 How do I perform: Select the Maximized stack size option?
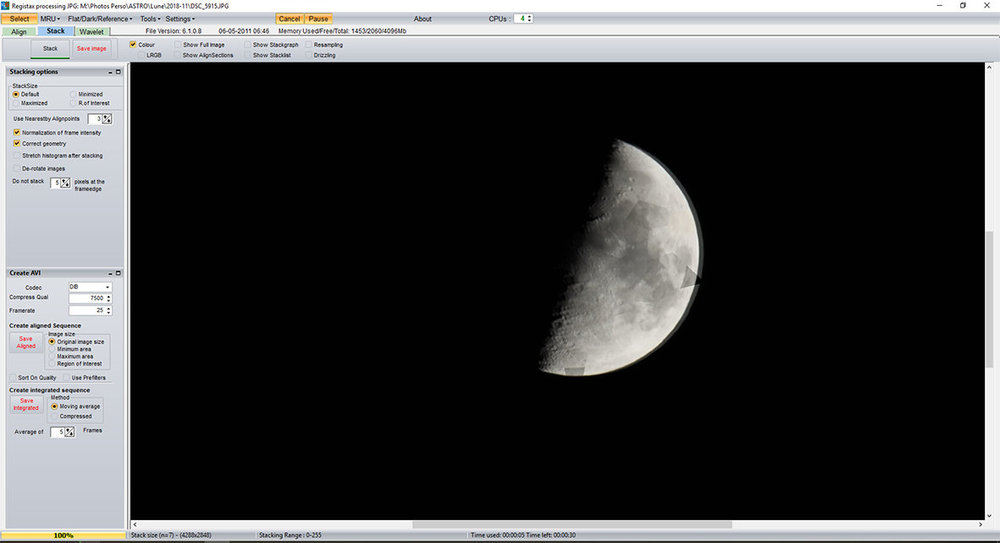pos(15,102)
